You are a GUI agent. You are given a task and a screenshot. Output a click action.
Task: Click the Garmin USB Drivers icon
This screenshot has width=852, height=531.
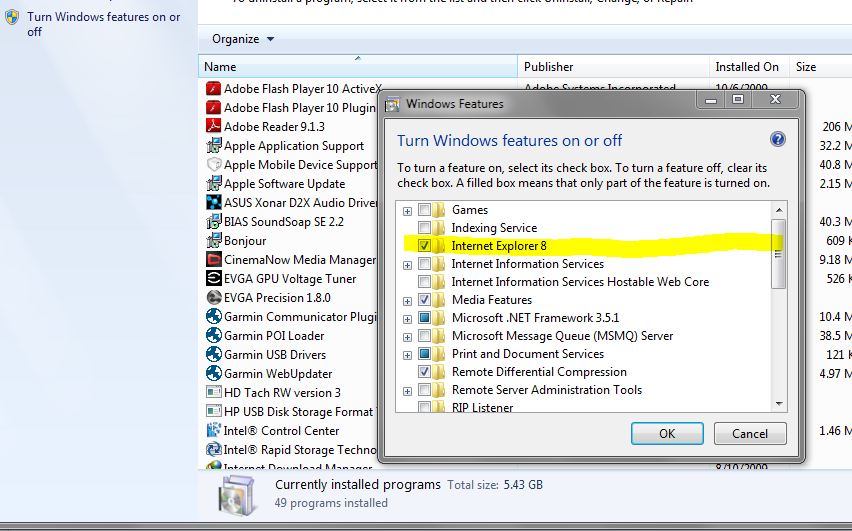[214, 354]
